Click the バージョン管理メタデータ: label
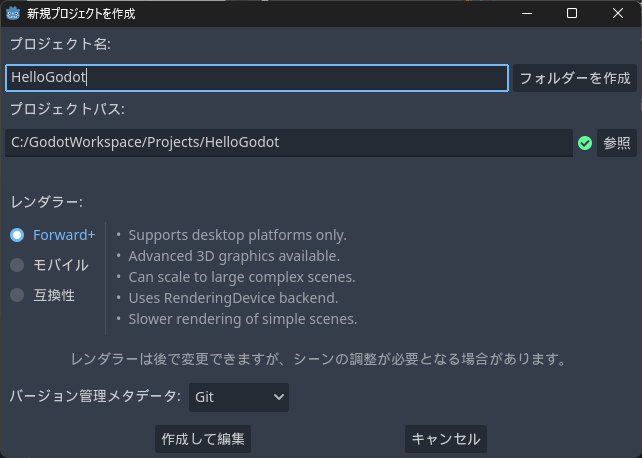The width and height of the screenshot is (642, 458). coord(95,396)
